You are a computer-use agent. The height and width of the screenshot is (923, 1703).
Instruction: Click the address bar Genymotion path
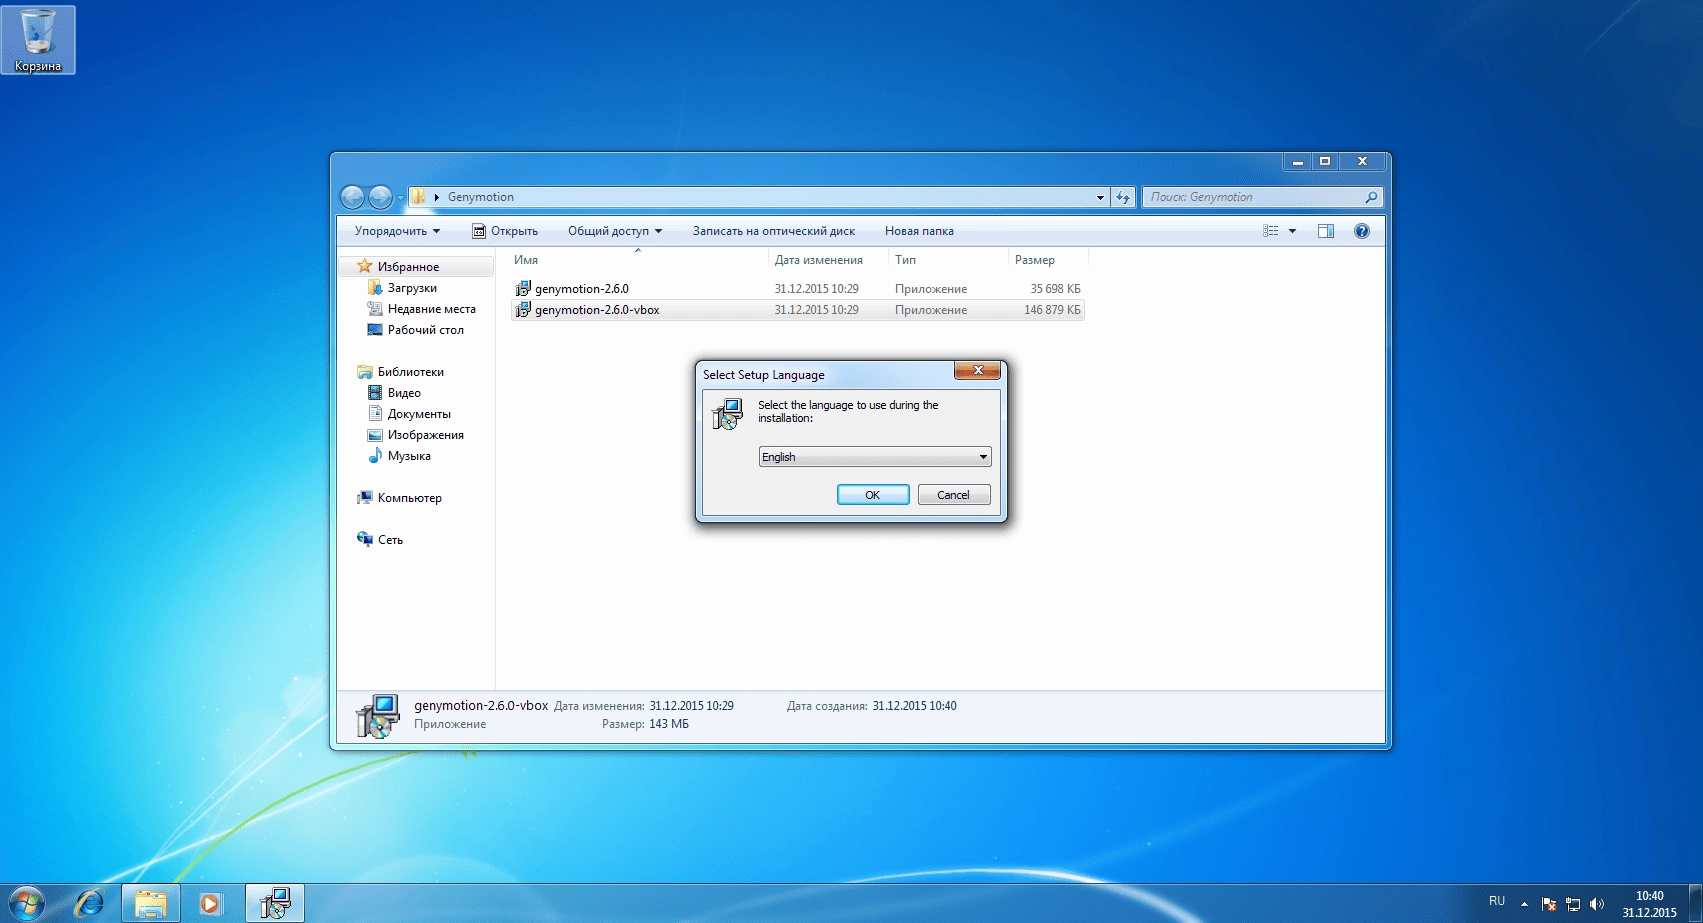(481, 197)
